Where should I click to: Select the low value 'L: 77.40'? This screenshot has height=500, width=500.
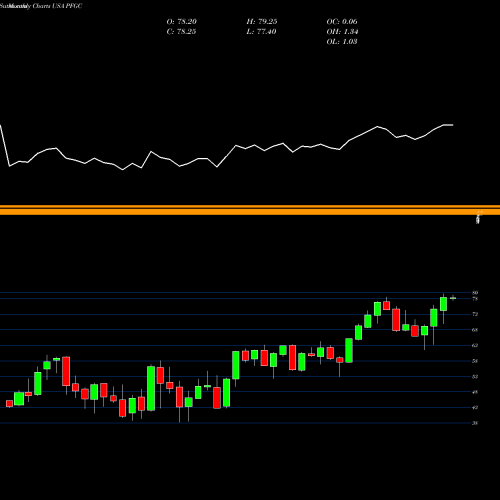tap(261, 32)
